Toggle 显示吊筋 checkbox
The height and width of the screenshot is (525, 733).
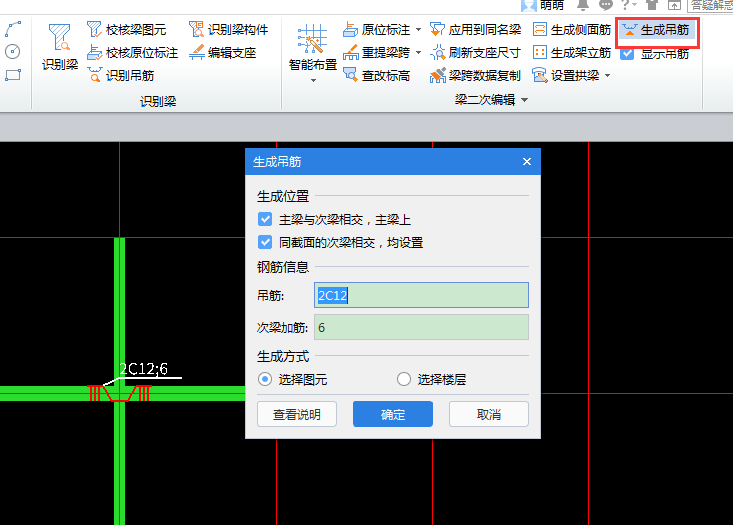627,53
